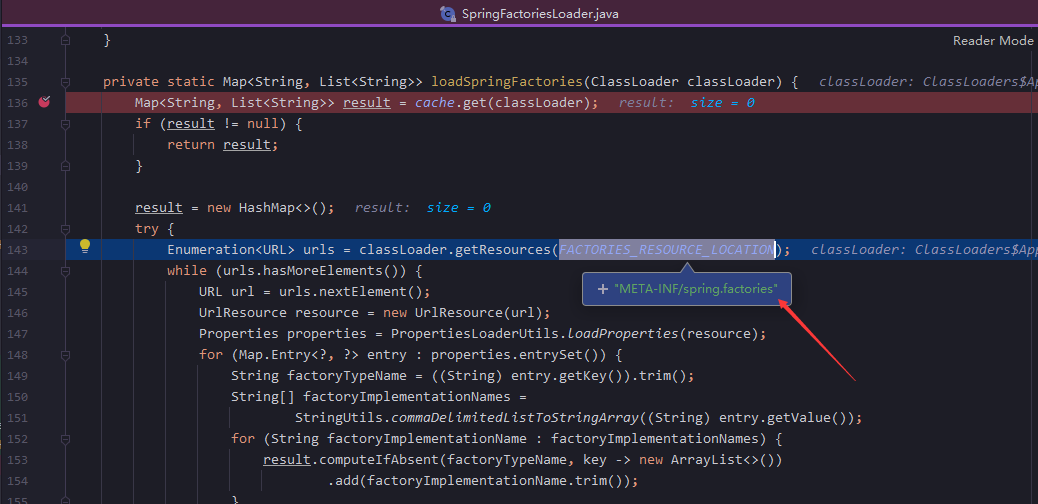Expand the META-INF/spring.factories value with the plus

pyautogui.click(x=602, y=289)
